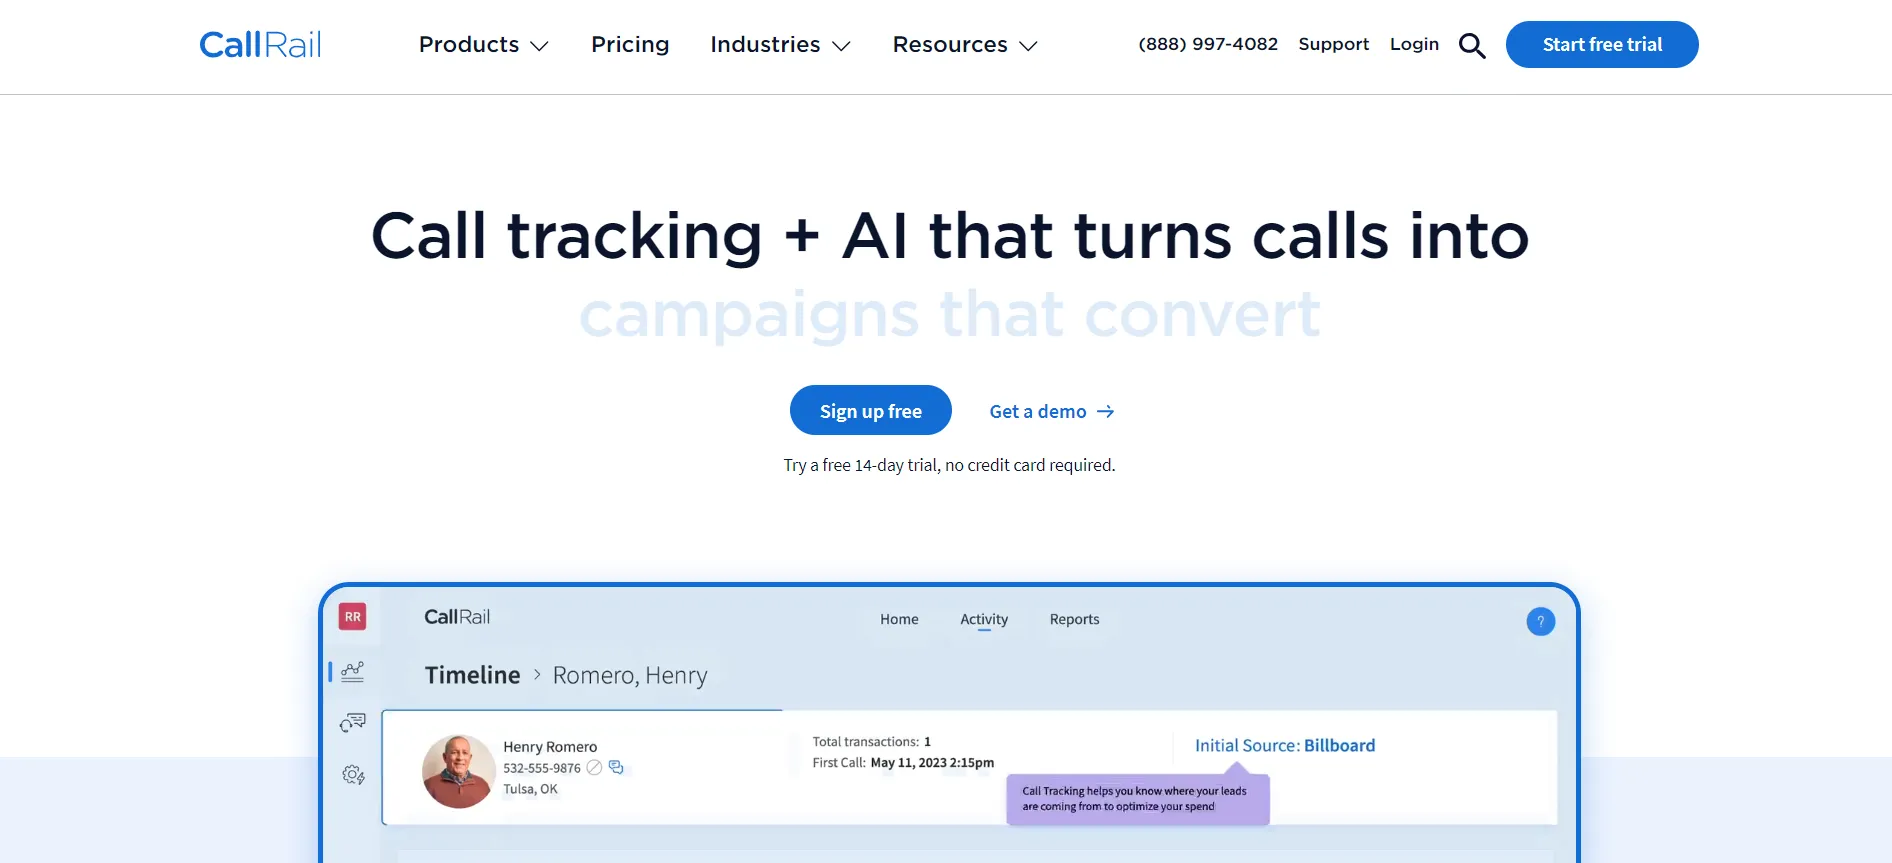Click the Timeline breadcrumb
This screenshot has width=1892, height=863.
coord(472,675)
